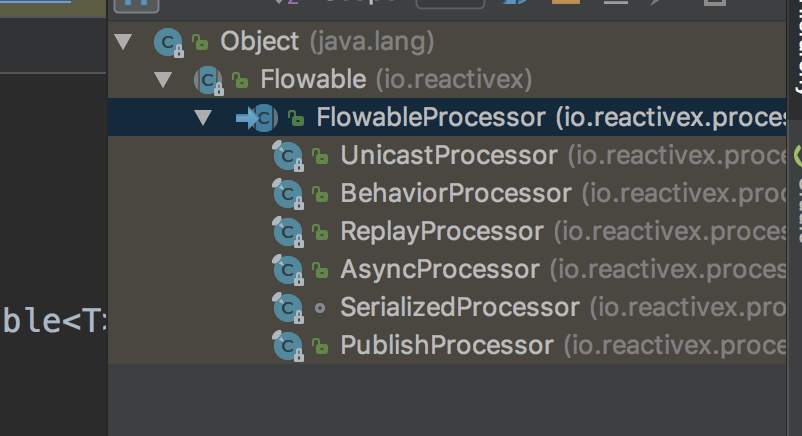Image resolution: width=802 pixels, height=436 pixels.
Task: Select ReplayProcessor in the hierarchy
Action: coord(442,231)
